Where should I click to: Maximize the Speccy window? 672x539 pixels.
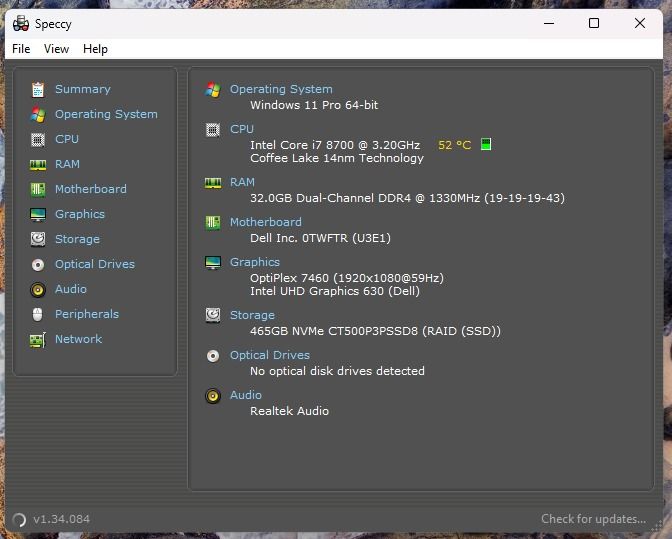point(594,23)
